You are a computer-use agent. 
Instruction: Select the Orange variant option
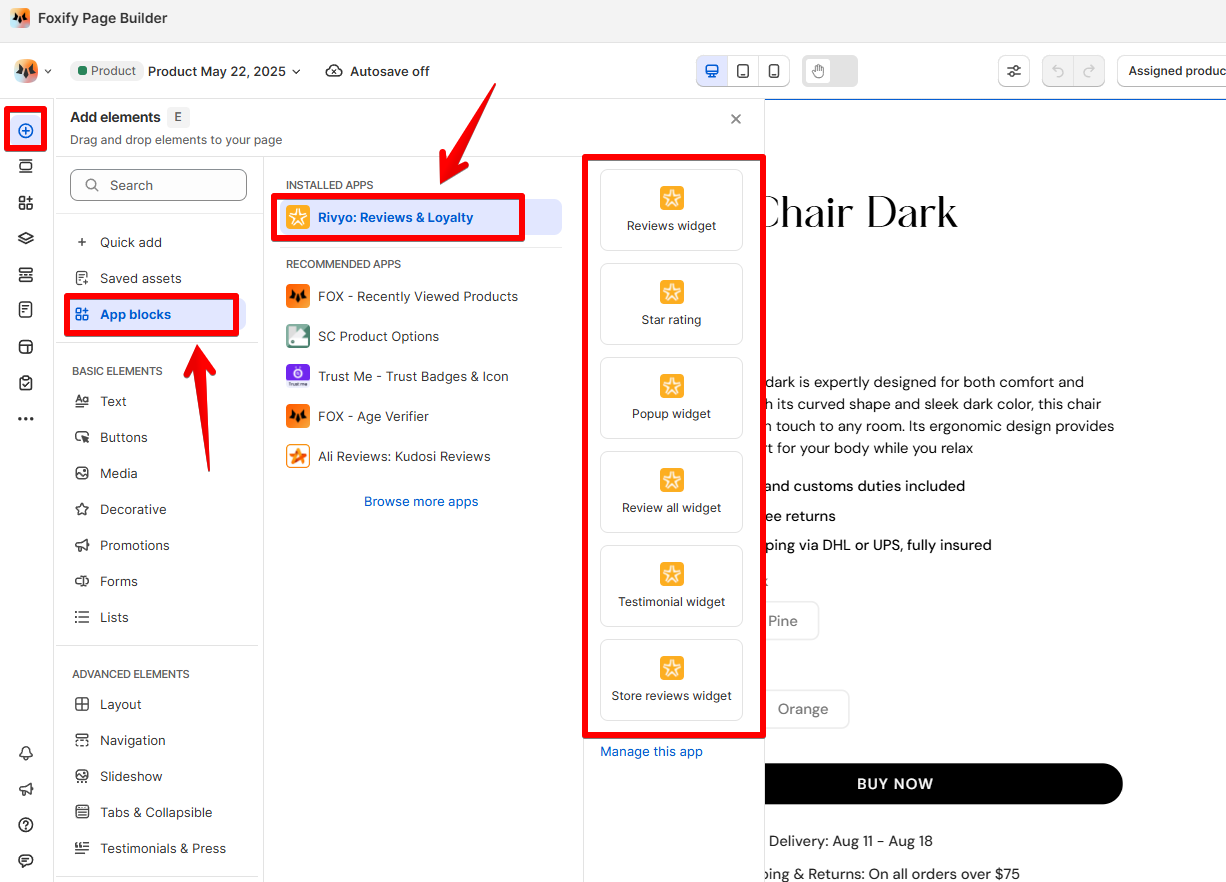(803, 709)
